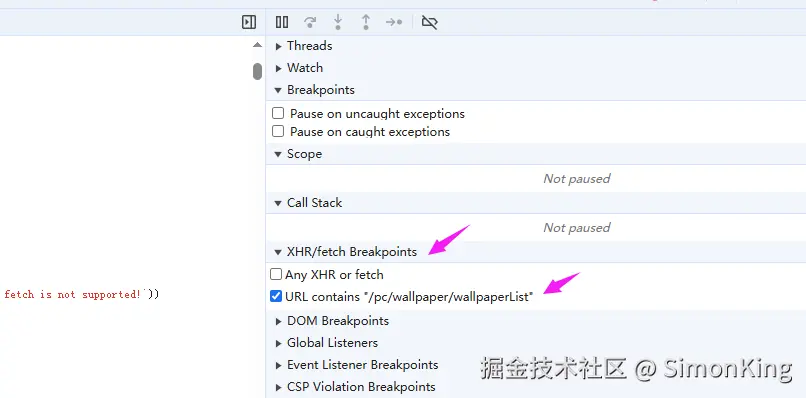Expand Global Listeners section

click(279, 343)
